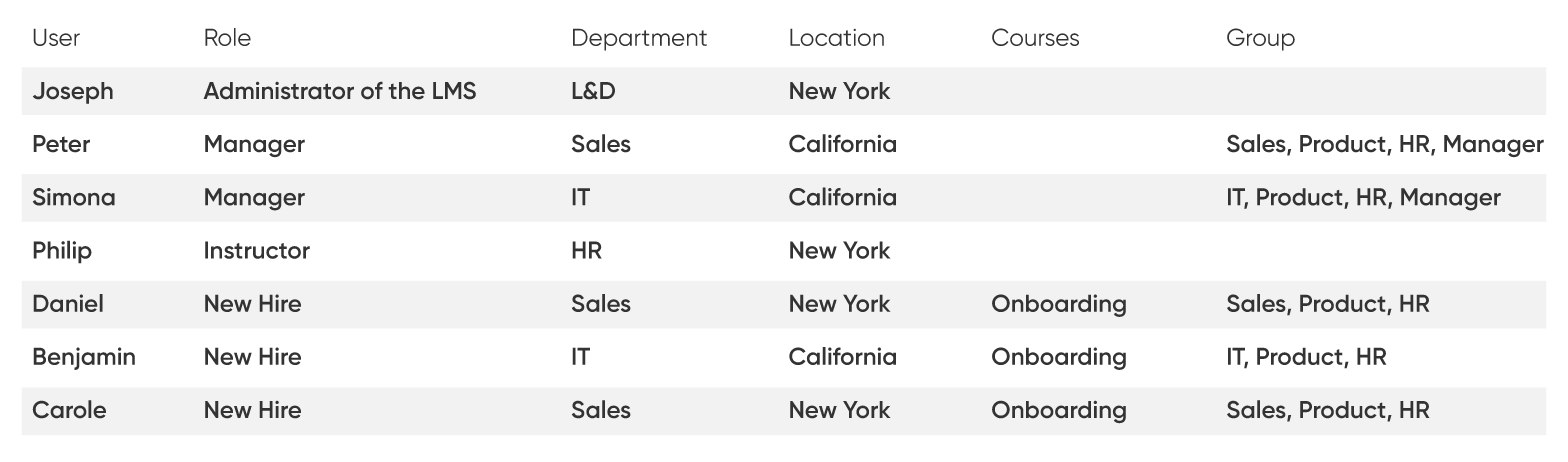The width and height of the screenshot is (1568, 462).
Task: Click Peter's group list ending in Manager
Action: (1385, 145)
